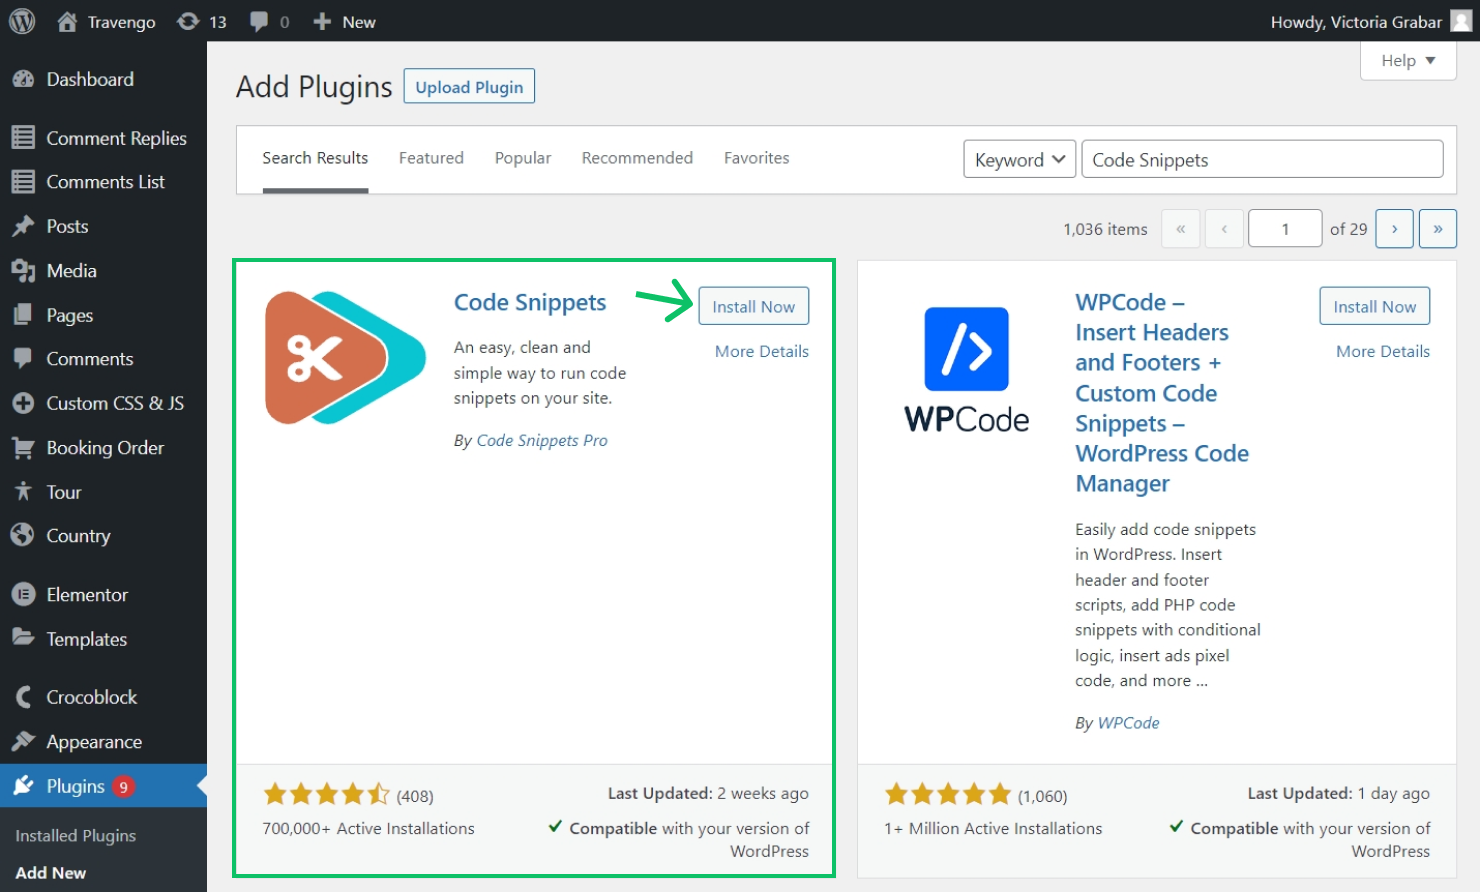This screenshot has width=1480, height=892.
Task: Click the plus New icon in the admin bar
Action: (322, 21)
